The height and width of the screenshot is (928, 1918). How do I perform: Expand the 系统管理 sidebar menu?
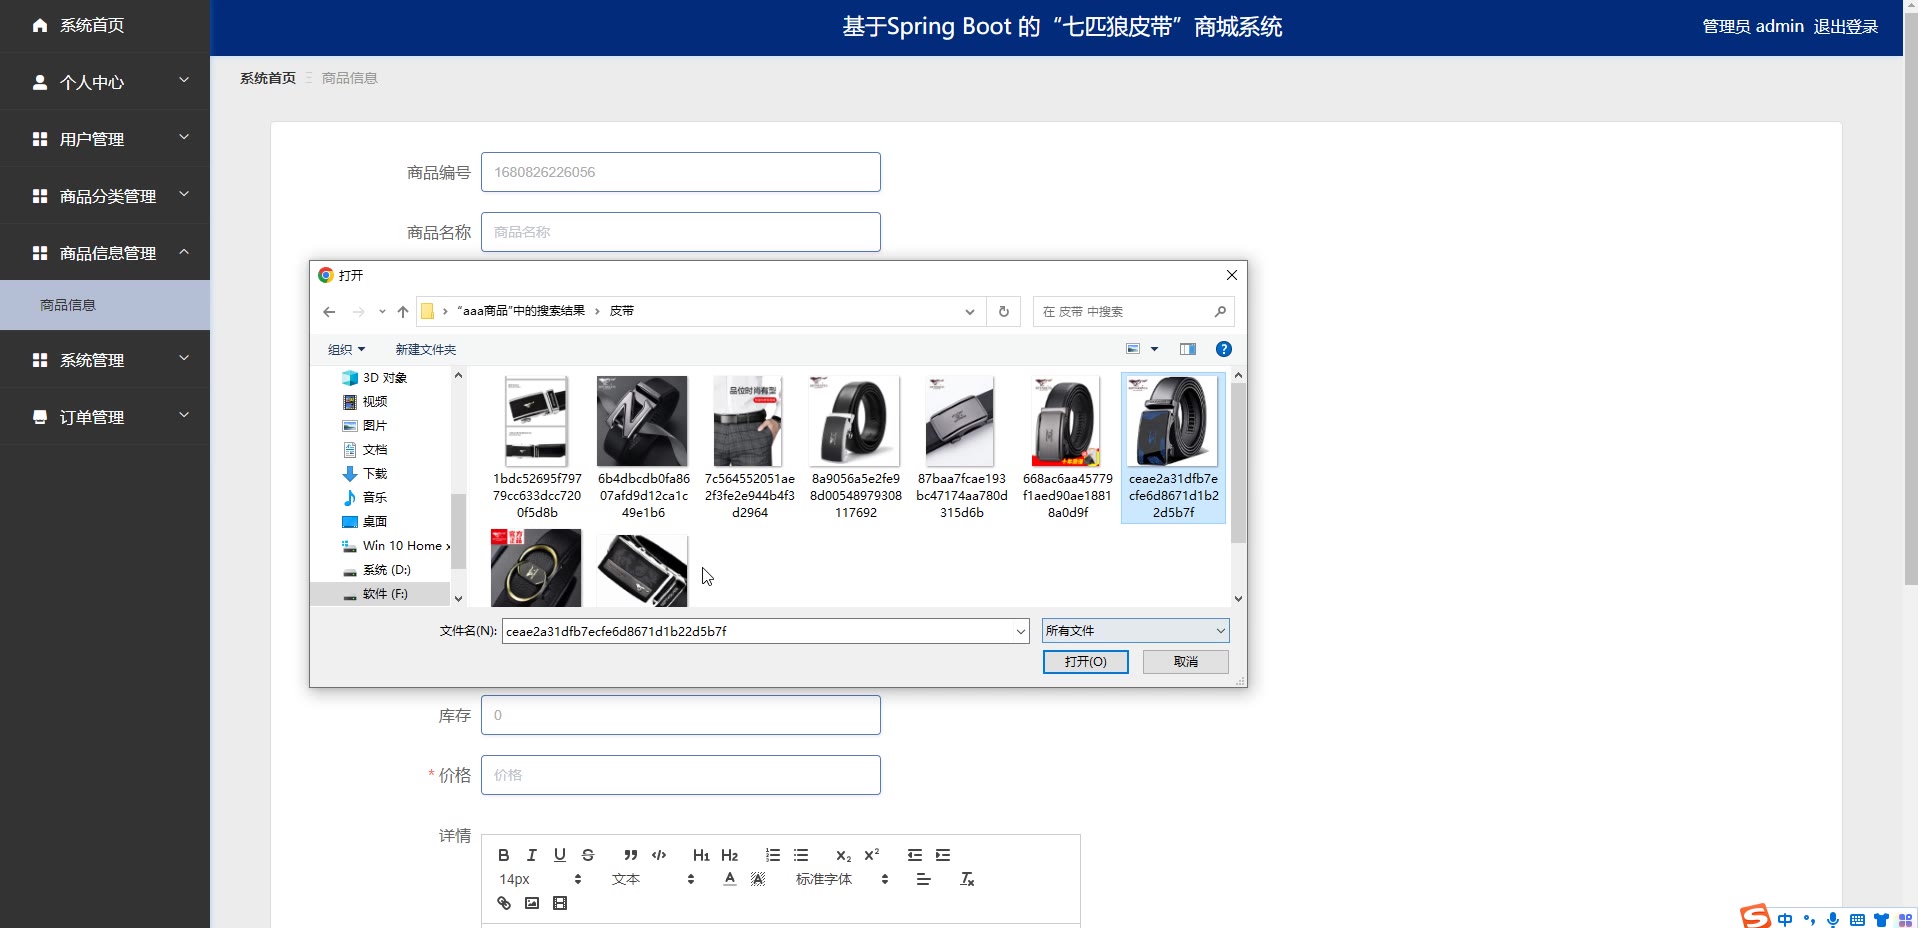coord(105,360)
